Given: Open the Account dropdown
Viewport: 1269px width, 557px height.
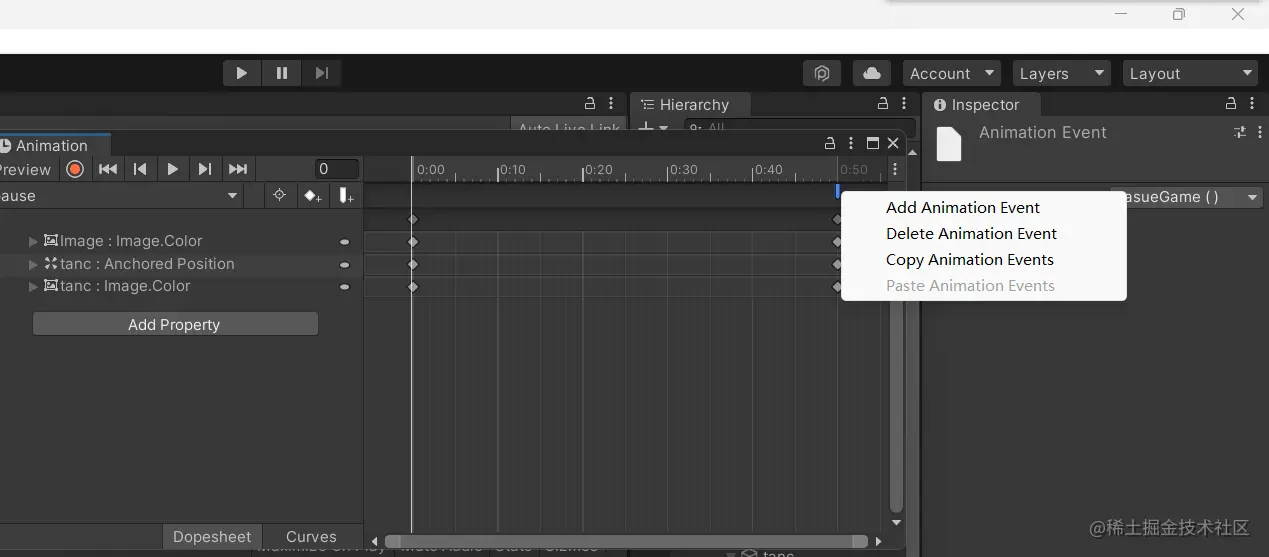Looking at the screenshot, I should (x=952, y=73).
